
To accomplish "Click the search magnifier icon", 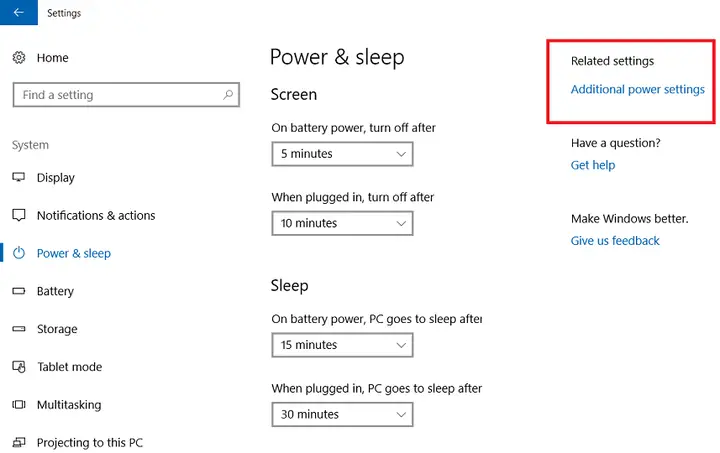I will point(228,95).
